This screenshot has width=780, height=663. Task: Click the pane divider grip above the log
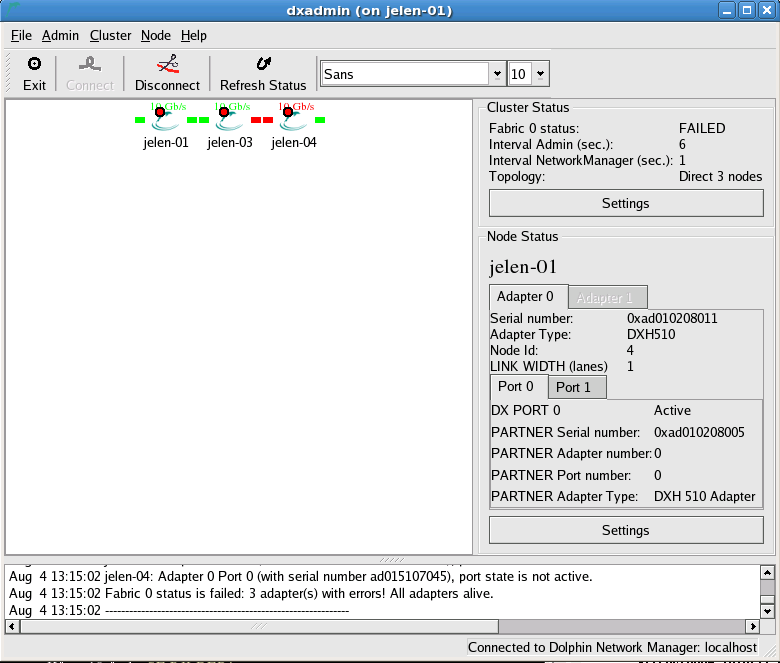coord(391,560)
